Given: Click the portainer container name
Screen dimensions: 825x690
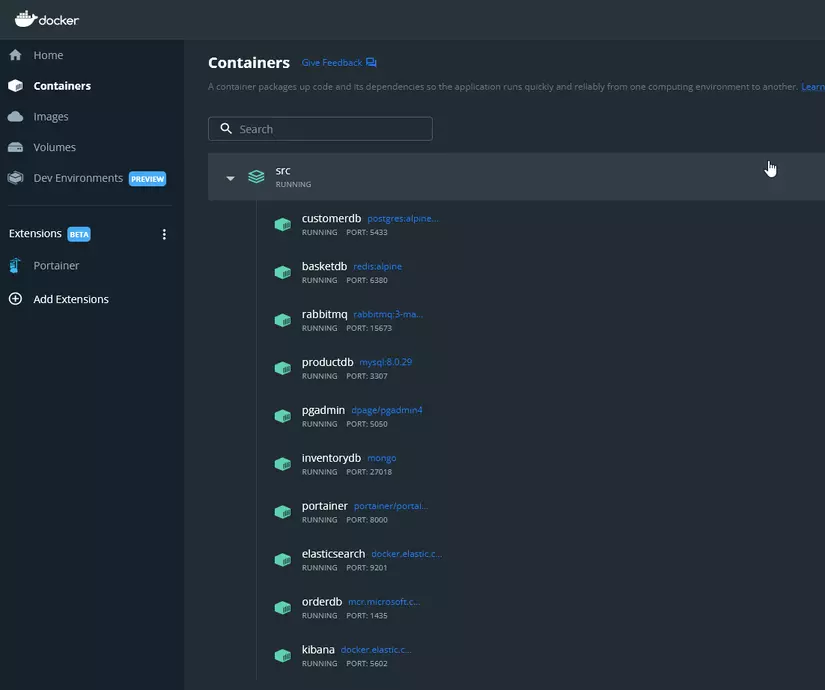Looking at the screenshot, I should (325, 506).
